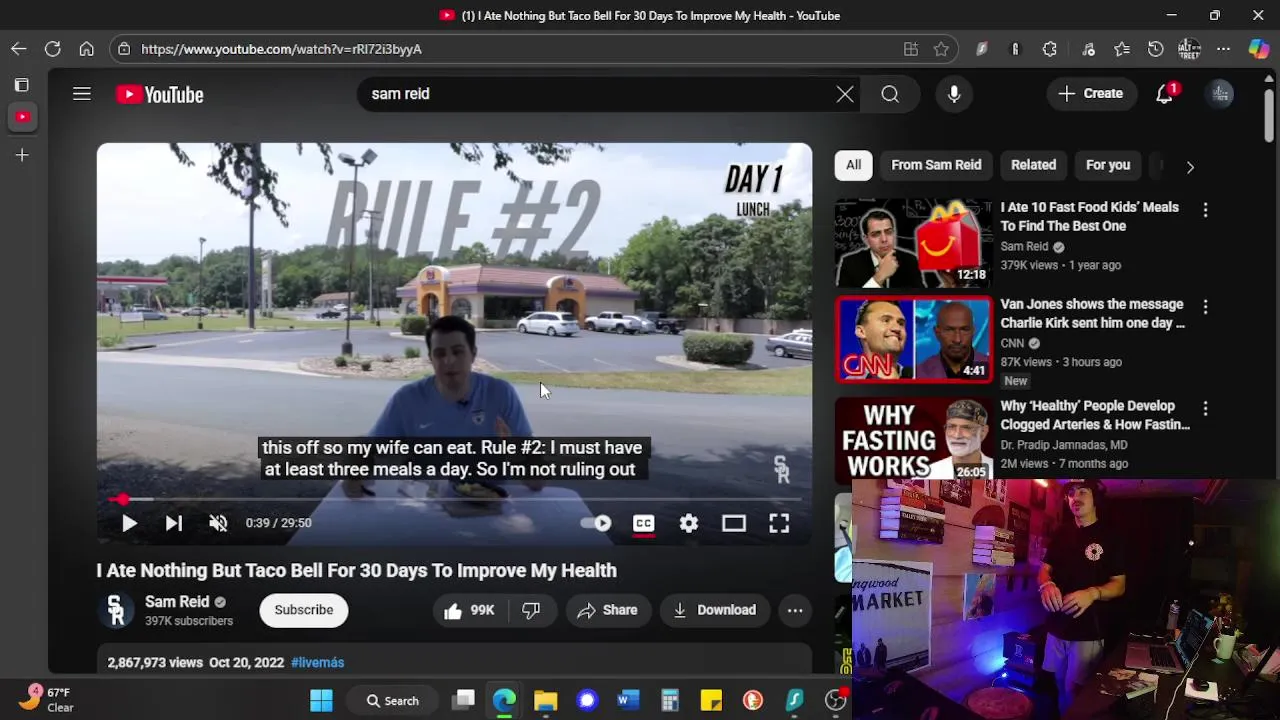Viewport: 1280px width, 720px height.
Task: Select the 'For you' filter chip
Action: tap(1108, 165)
